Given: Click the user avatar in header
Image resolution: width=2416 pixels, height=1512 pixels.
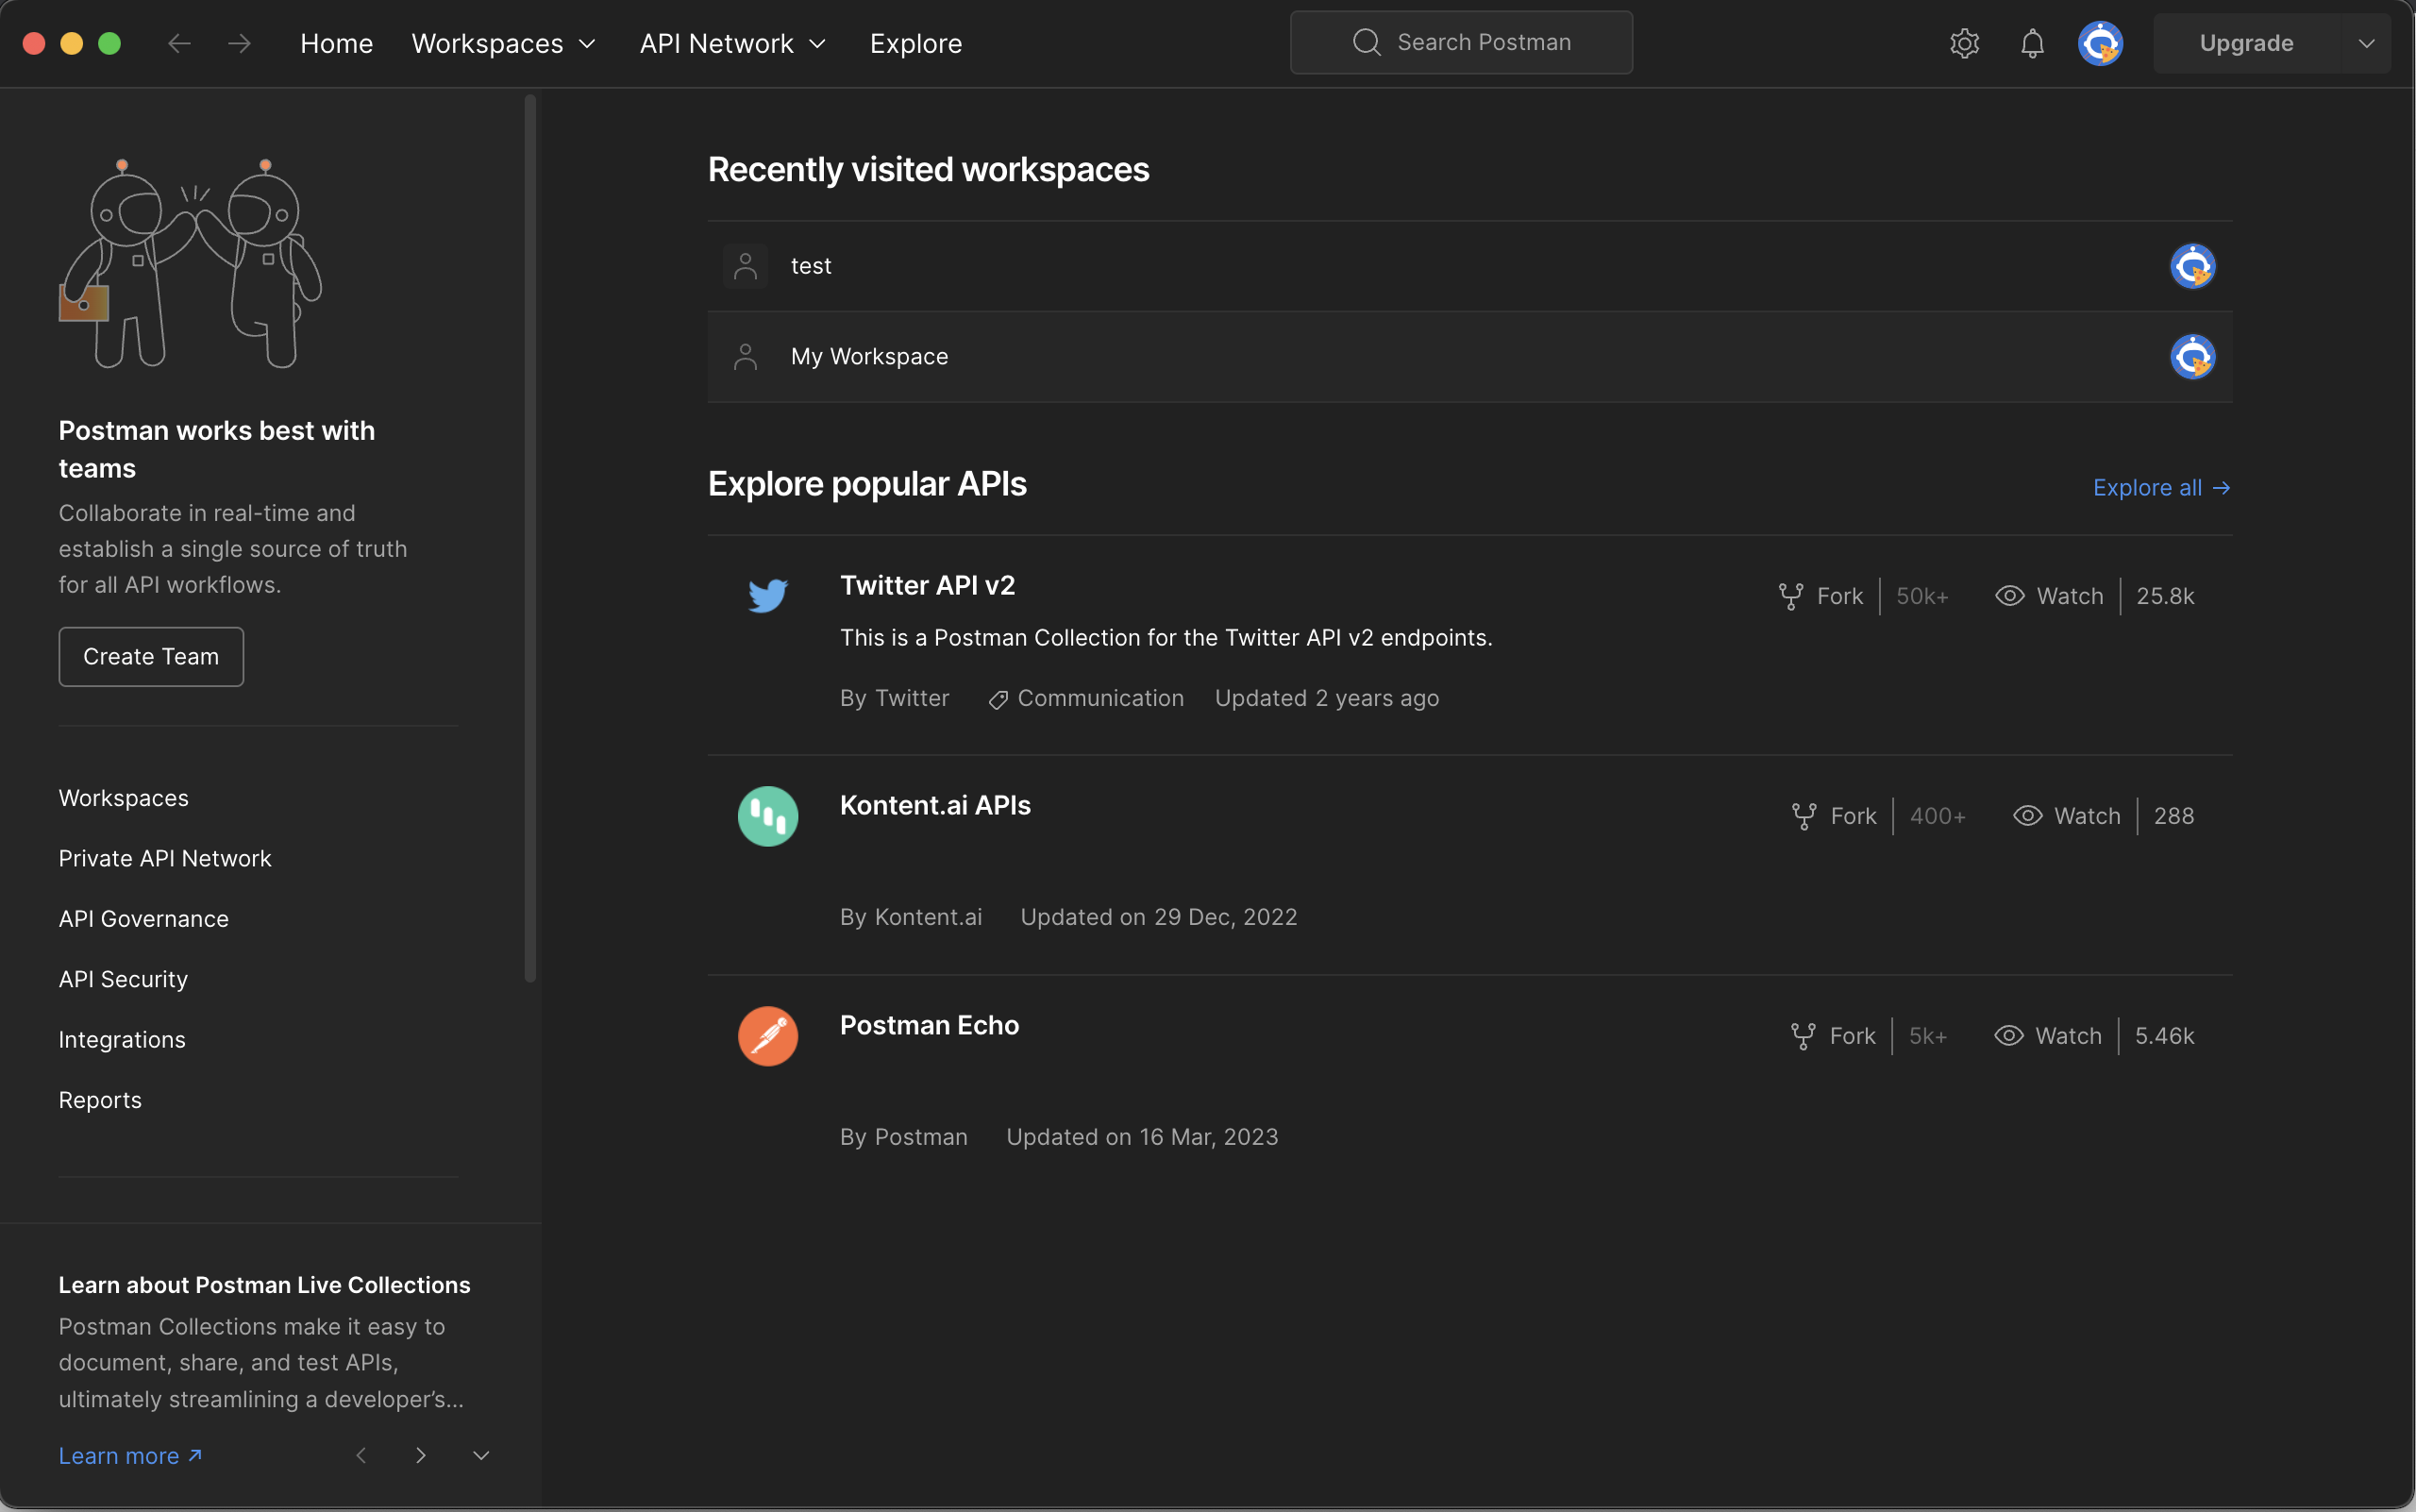Looking at the screenshot, I should pyautogui.click(x=2100, y=43).
